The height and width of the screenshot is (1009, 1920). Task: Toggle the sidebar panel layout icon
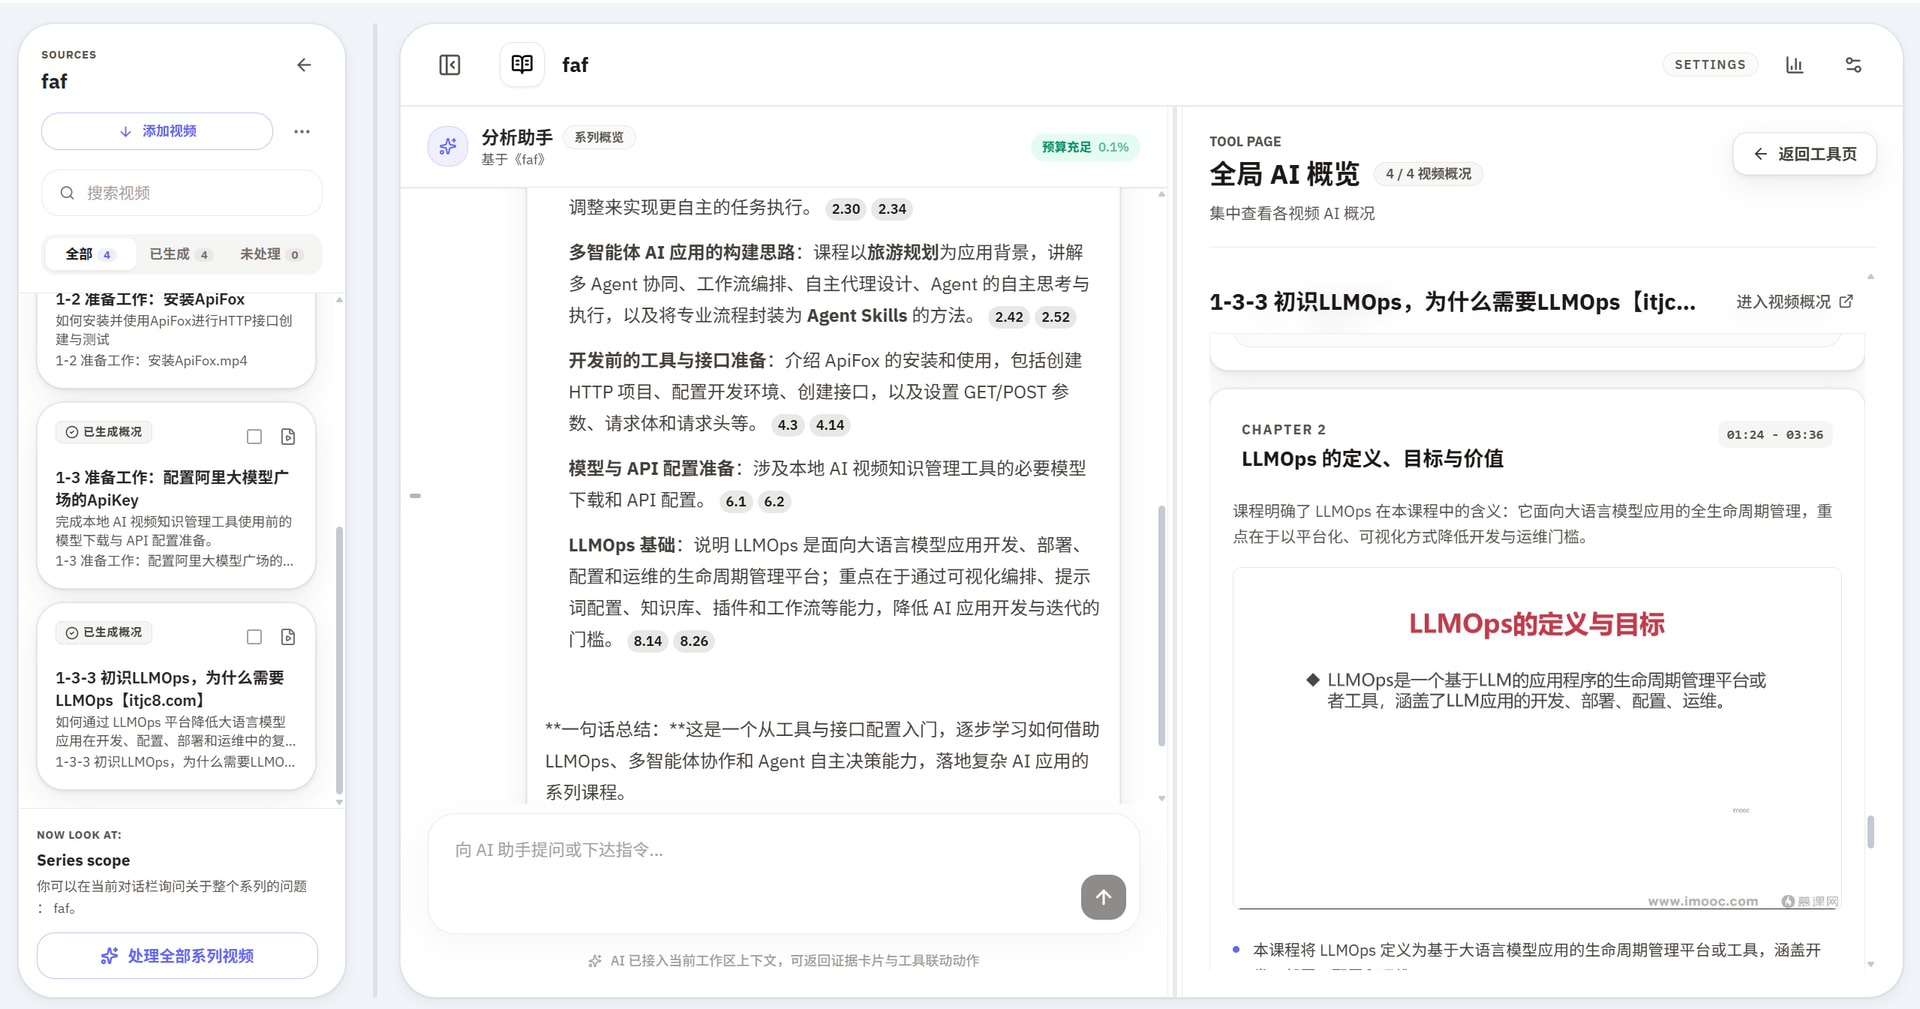tap(450, 65)
